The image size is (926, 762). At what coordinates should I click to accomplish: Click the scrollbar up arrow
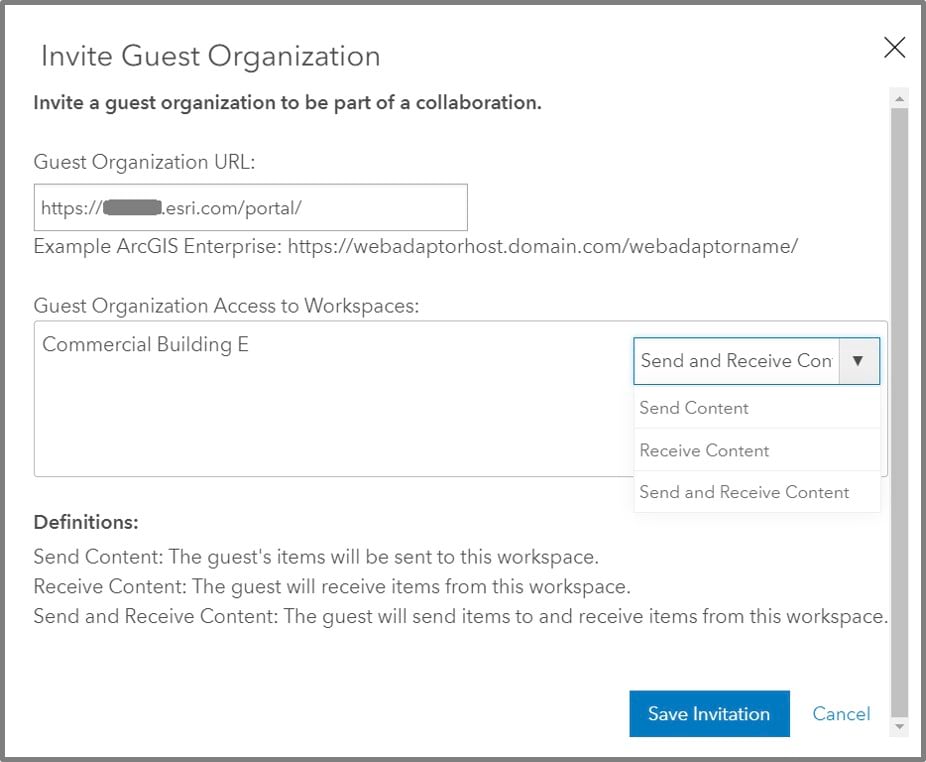tap(899, 96)
